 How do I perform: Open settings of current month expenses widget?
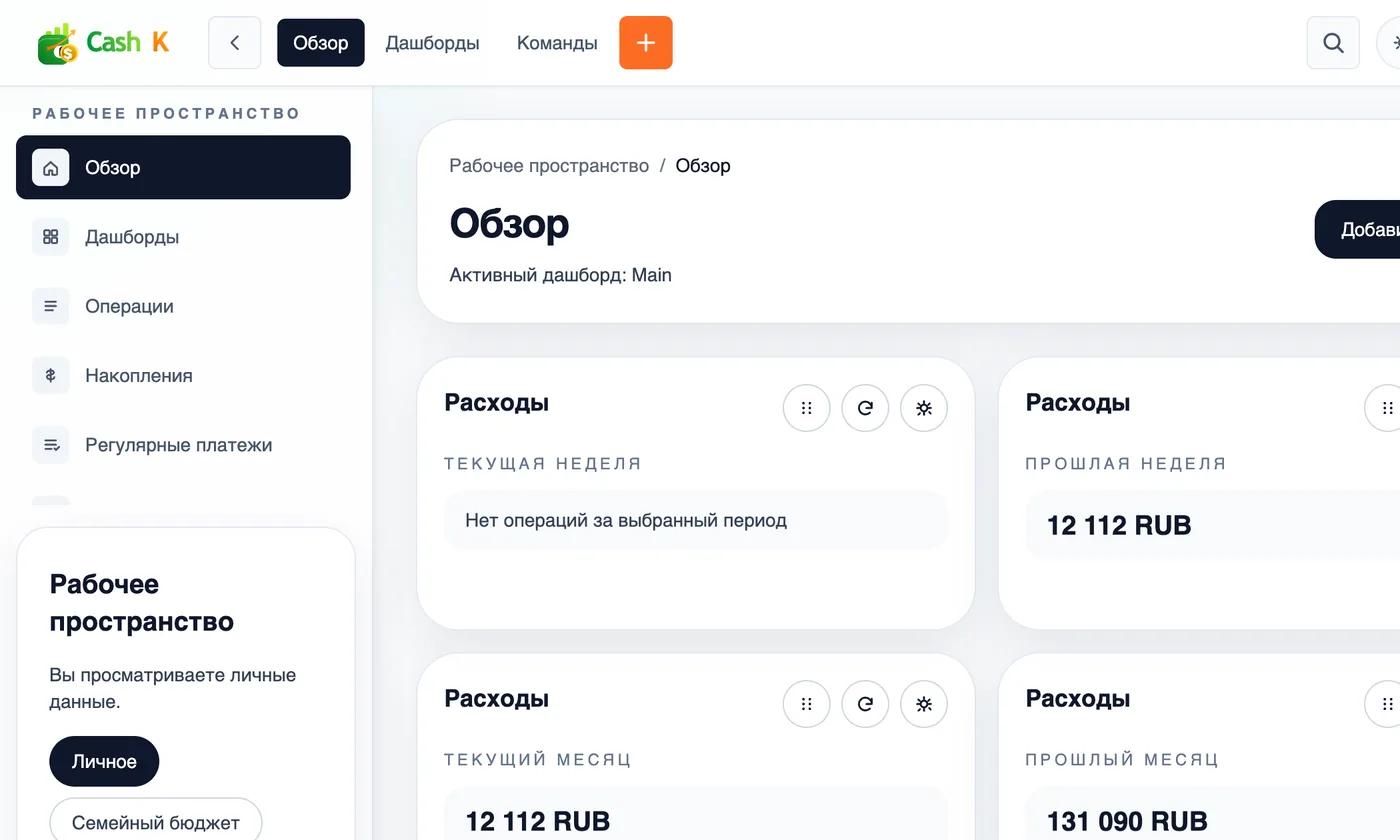tap(924, 704)
